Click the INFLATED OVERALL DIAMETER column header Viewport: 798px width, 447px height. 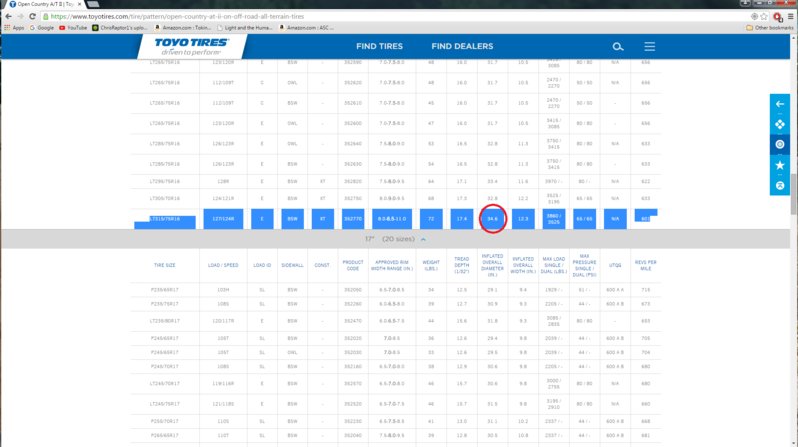492,265
